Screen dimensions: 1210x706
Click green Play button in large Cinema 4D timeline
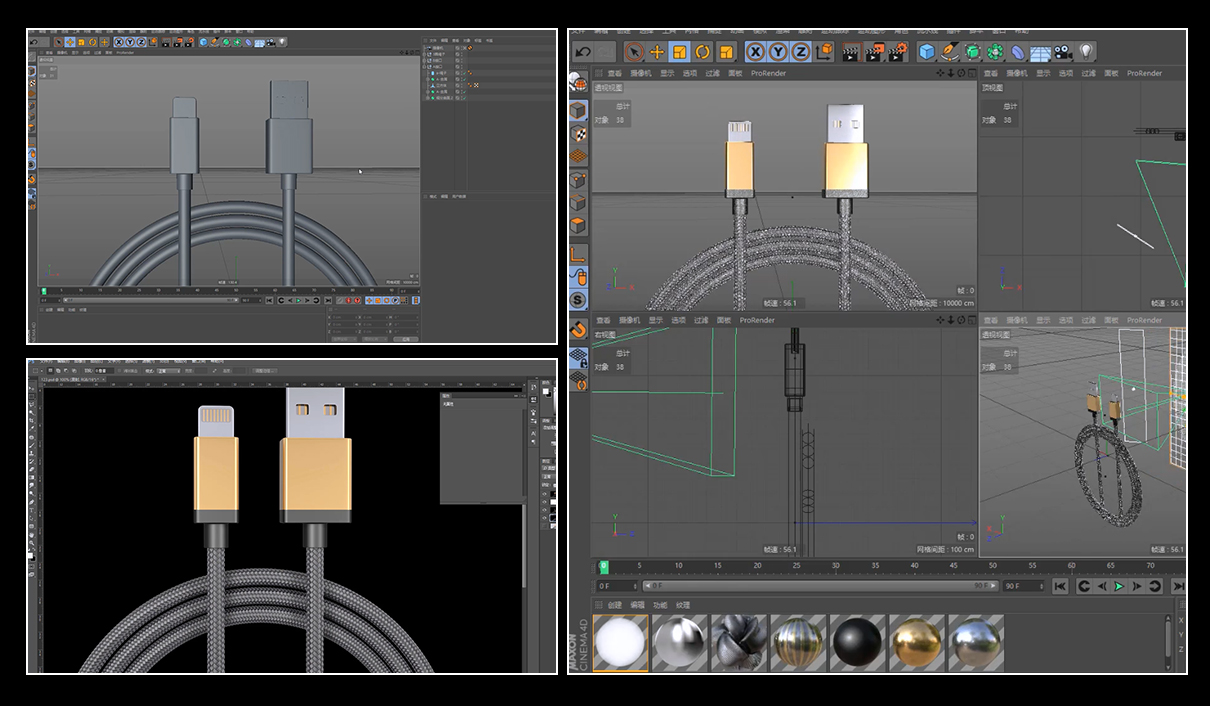click(1118, 586)
